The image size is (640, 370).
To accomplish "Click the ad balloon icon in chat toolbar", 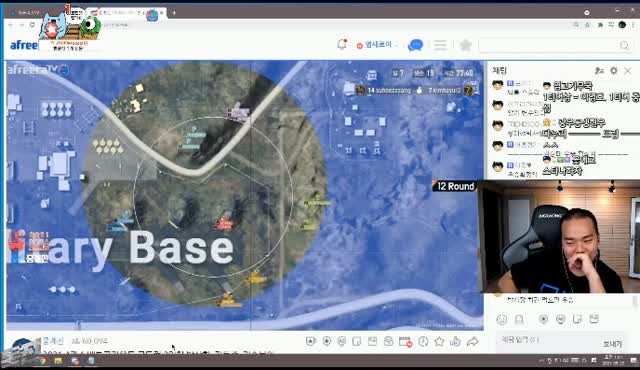I will 560,319.
